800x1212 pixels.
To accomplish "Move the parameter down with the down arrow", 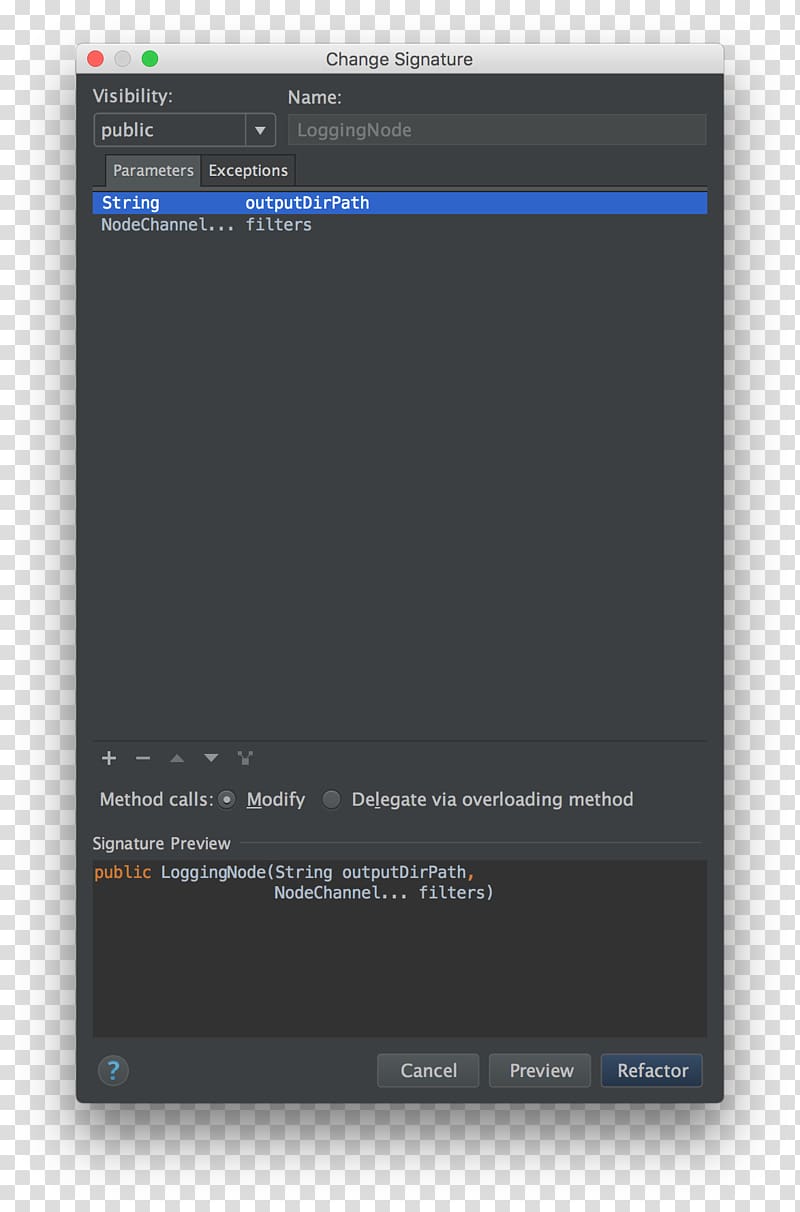I will pyautogui.click(x=211, y=758).
